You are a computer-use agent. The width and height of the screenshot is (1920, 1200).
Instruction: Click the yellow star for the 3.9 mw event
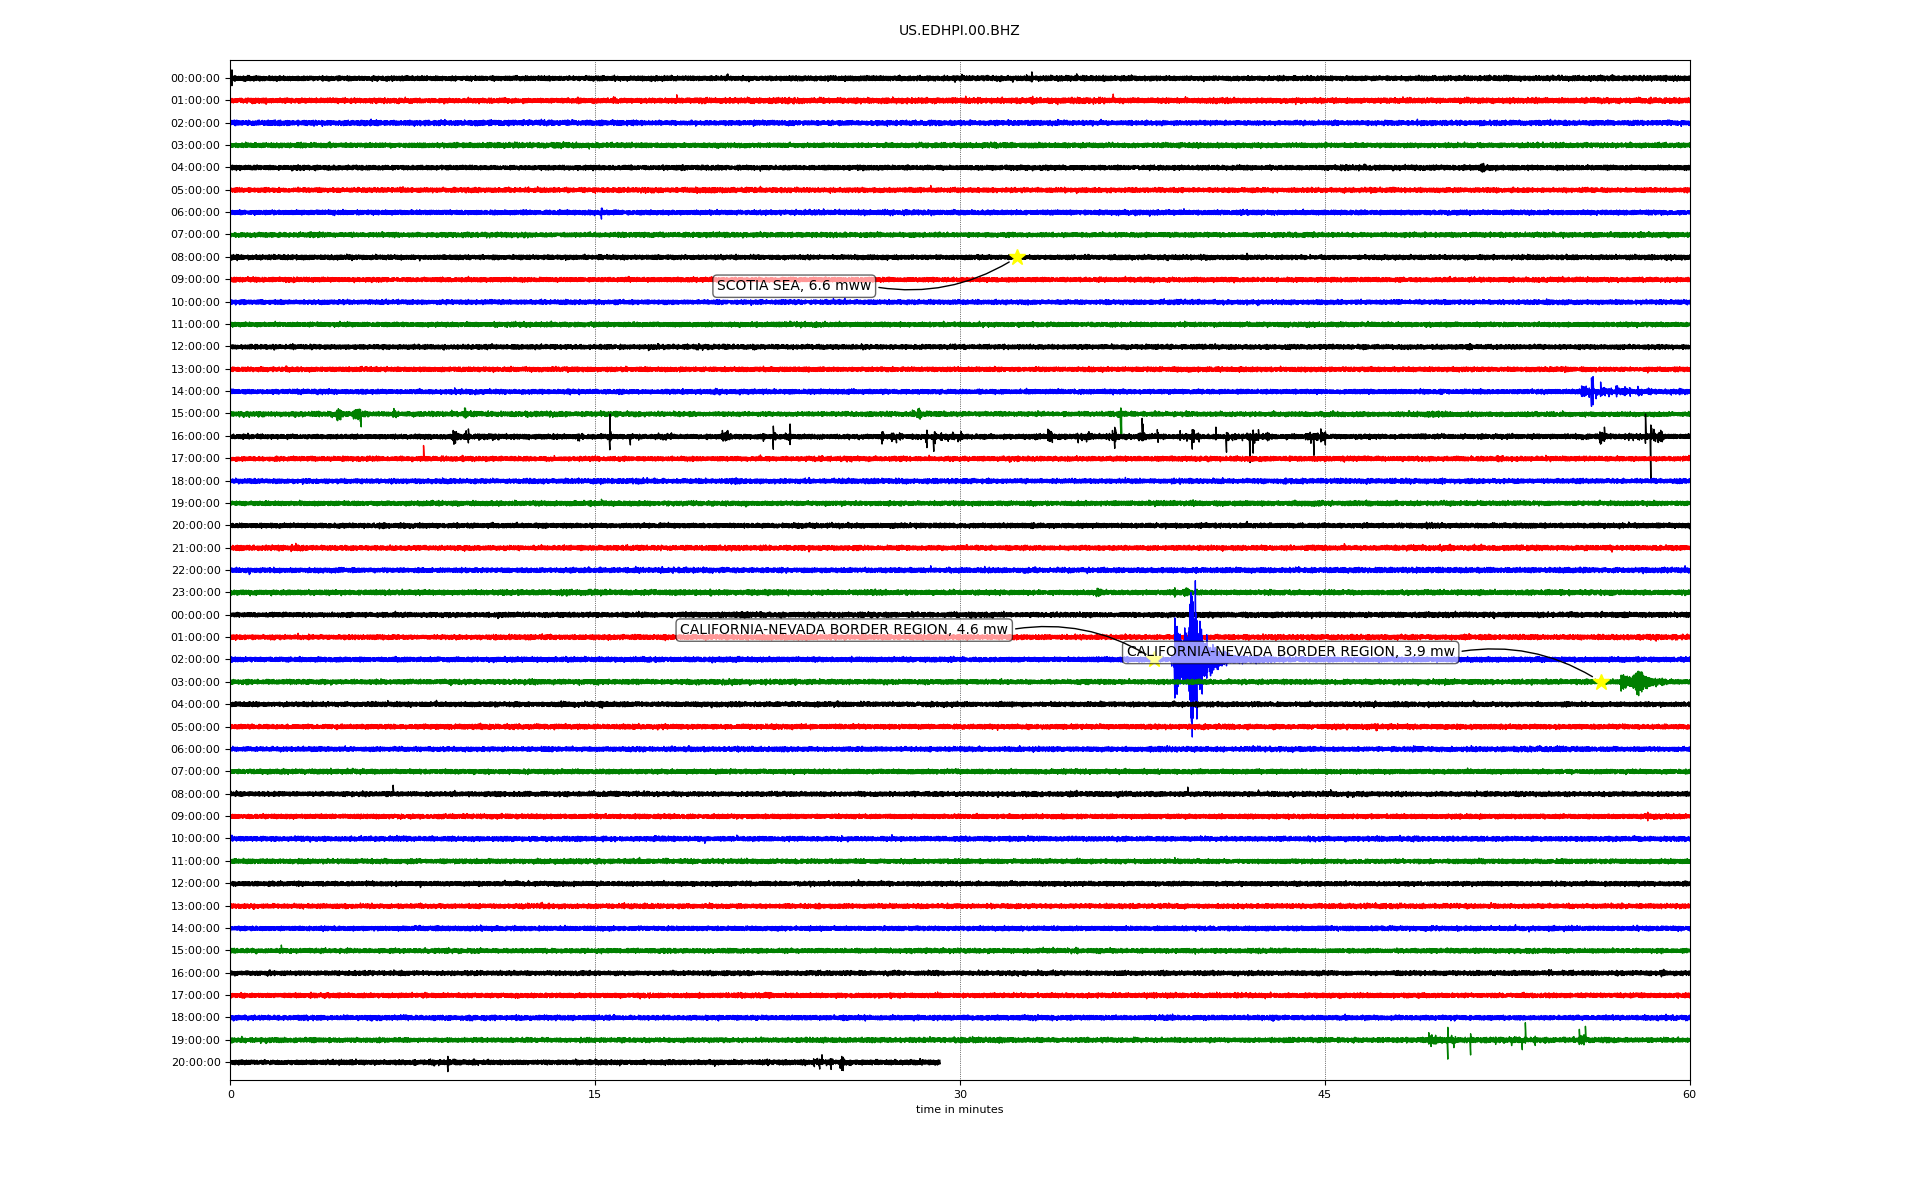1601,682
